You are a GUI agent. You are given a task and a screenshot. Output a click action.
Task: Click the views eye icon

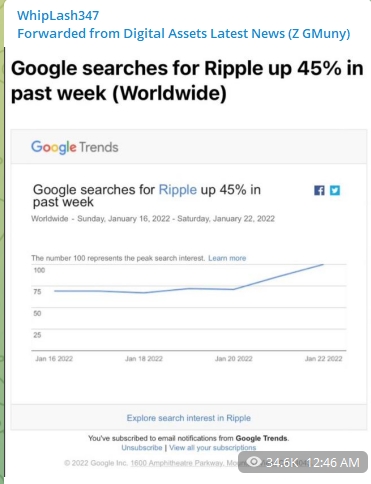(x=254, y=462)
